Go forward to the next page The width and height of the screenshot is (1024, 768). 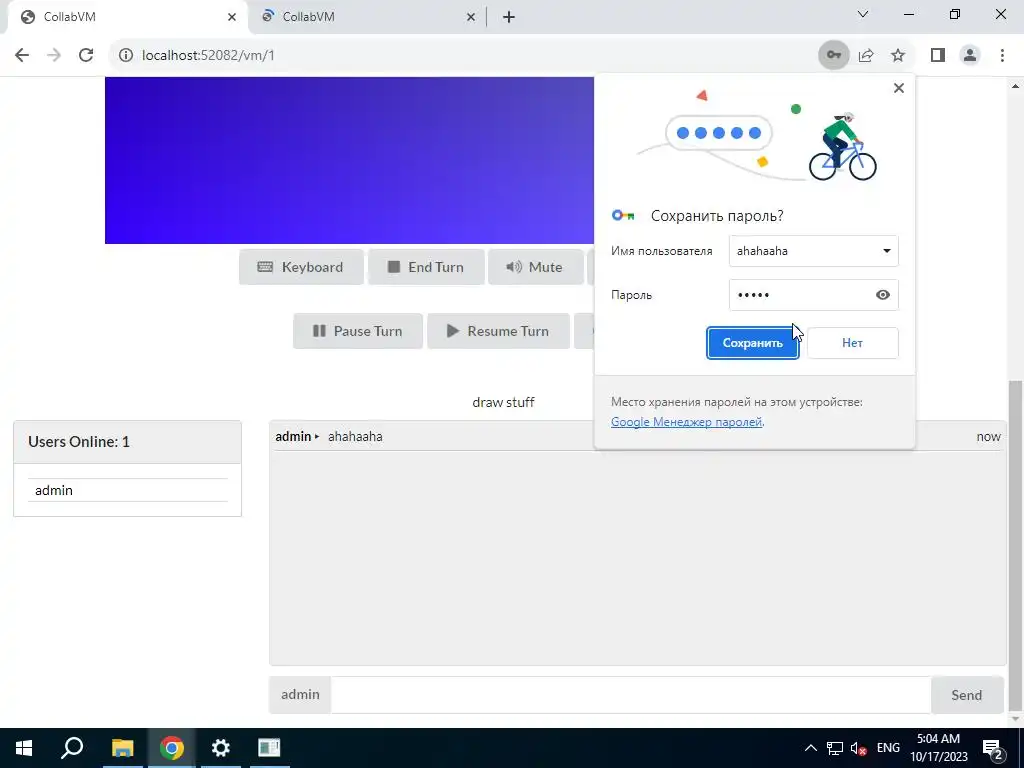tap(54, 55)
